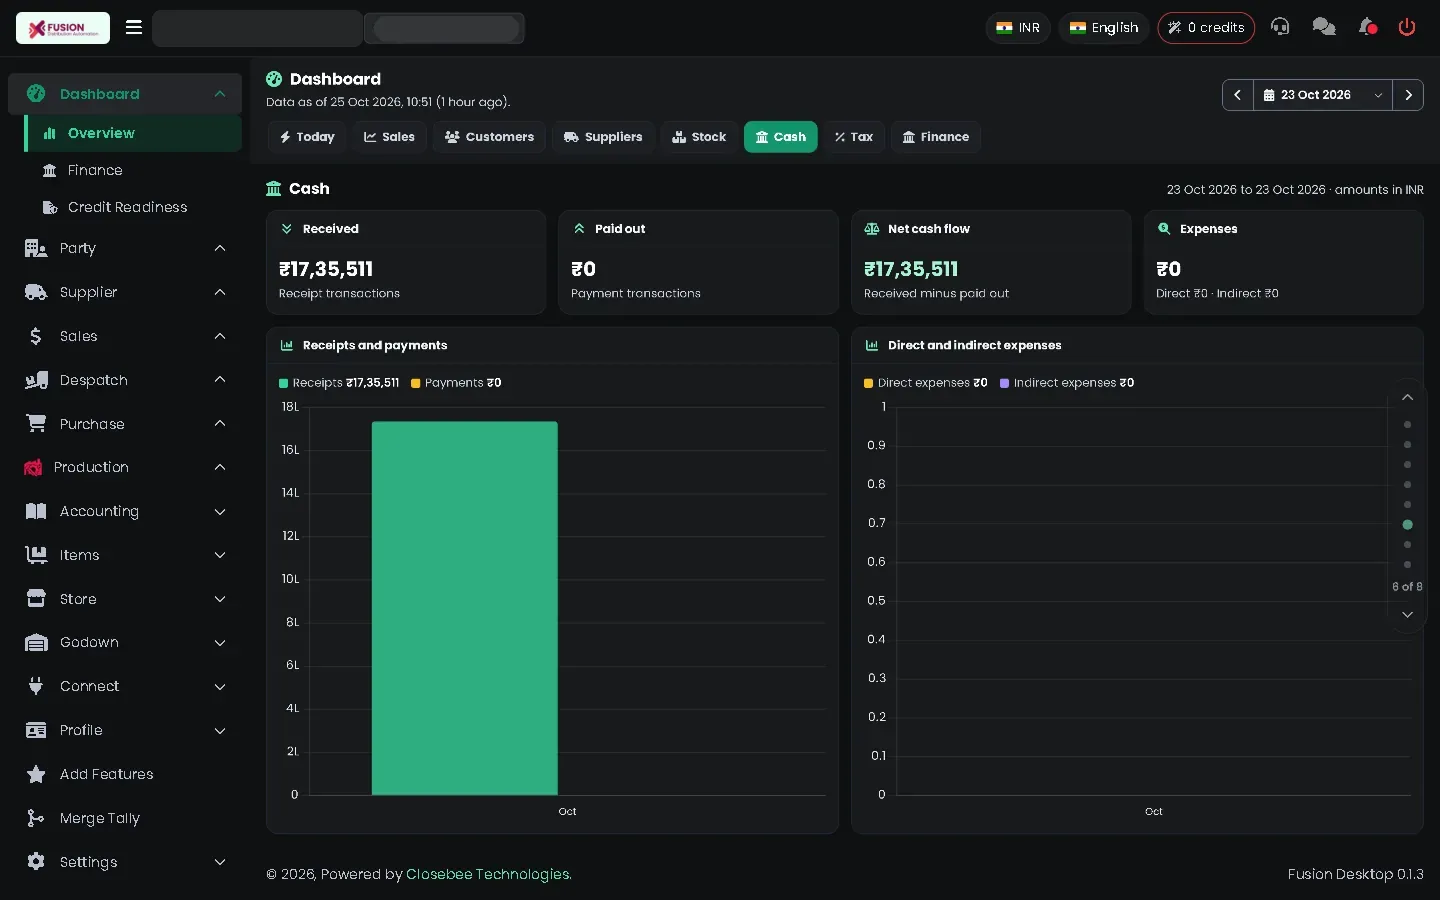Toggle Receipts series in chart legend

[x=339, y=383]
